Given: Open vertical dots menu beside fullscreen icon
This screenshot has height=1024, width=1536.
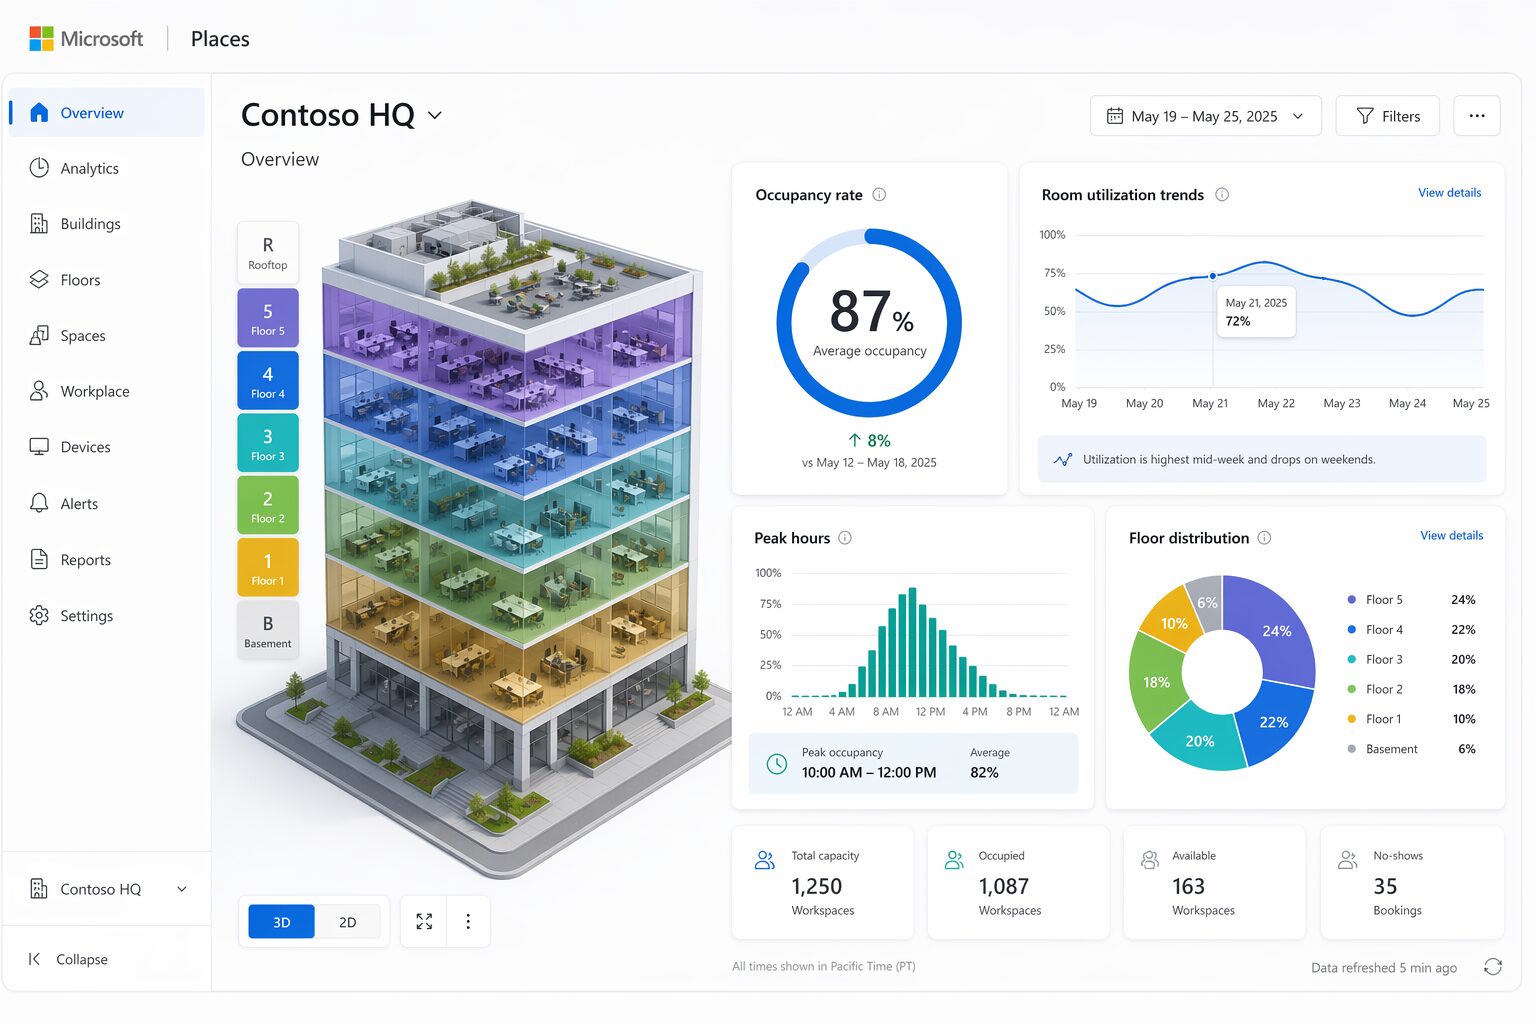Looking at the screenshot, I should [x=468, y=922].
